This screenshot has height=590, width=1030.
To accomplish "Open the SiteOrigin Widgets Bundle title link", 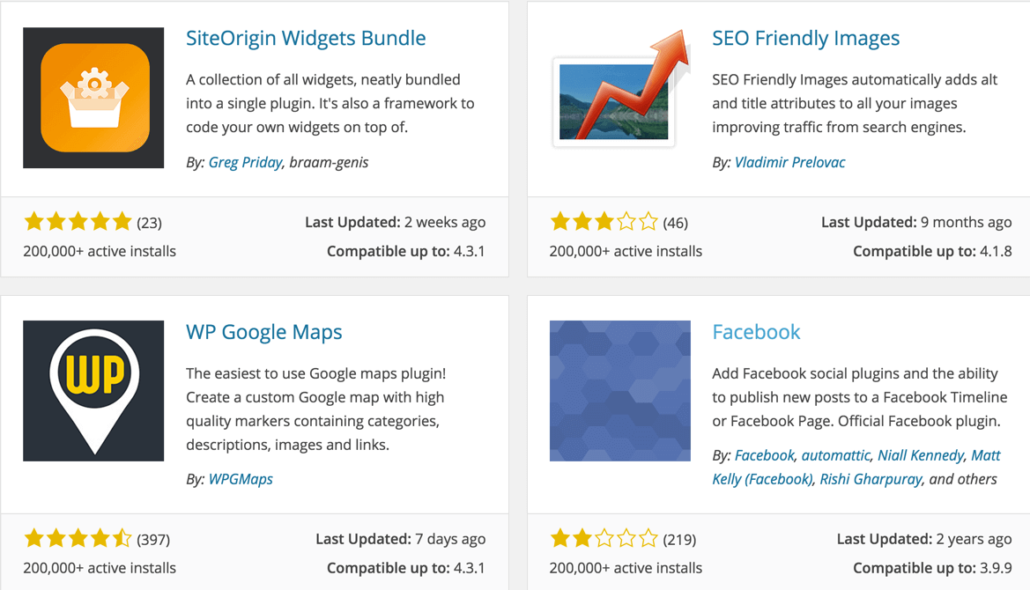I will [306, 39].
